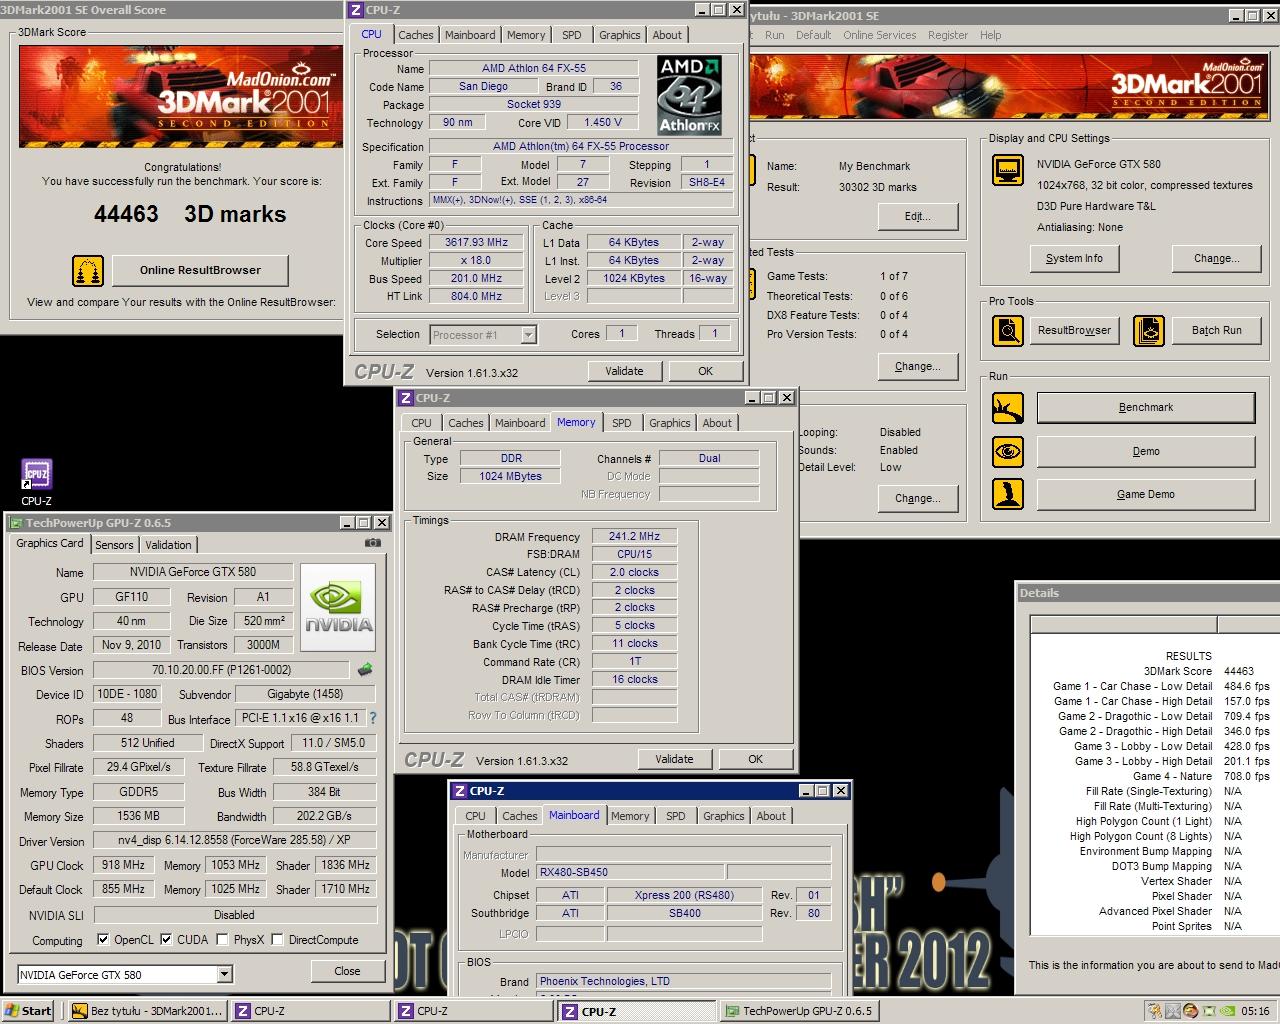Open the NVIDIA GeForce GTX 580 dropdown
1280x1024 pixels.
224,974
